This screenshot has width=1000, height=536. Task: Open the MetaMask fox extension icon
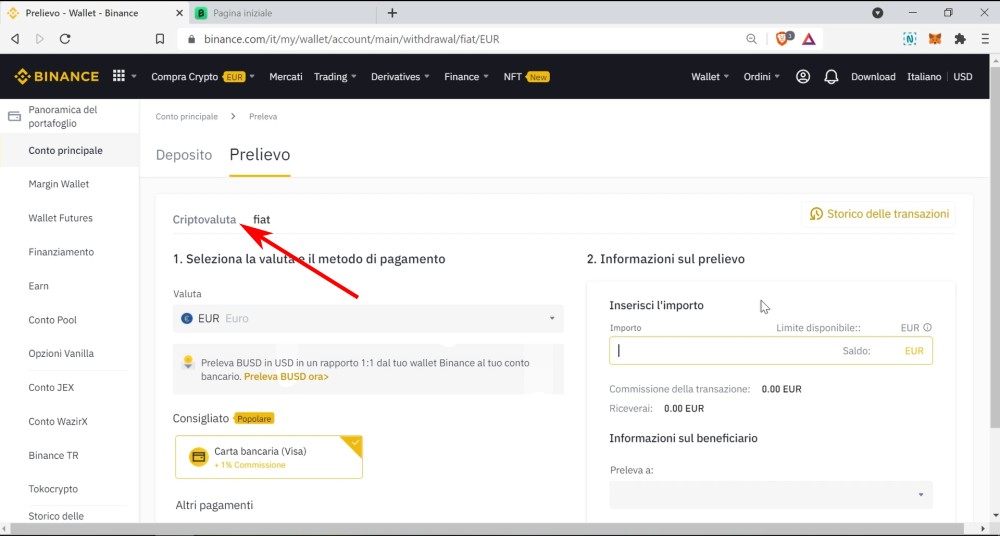pyautogui.click(x=934, y=39)
